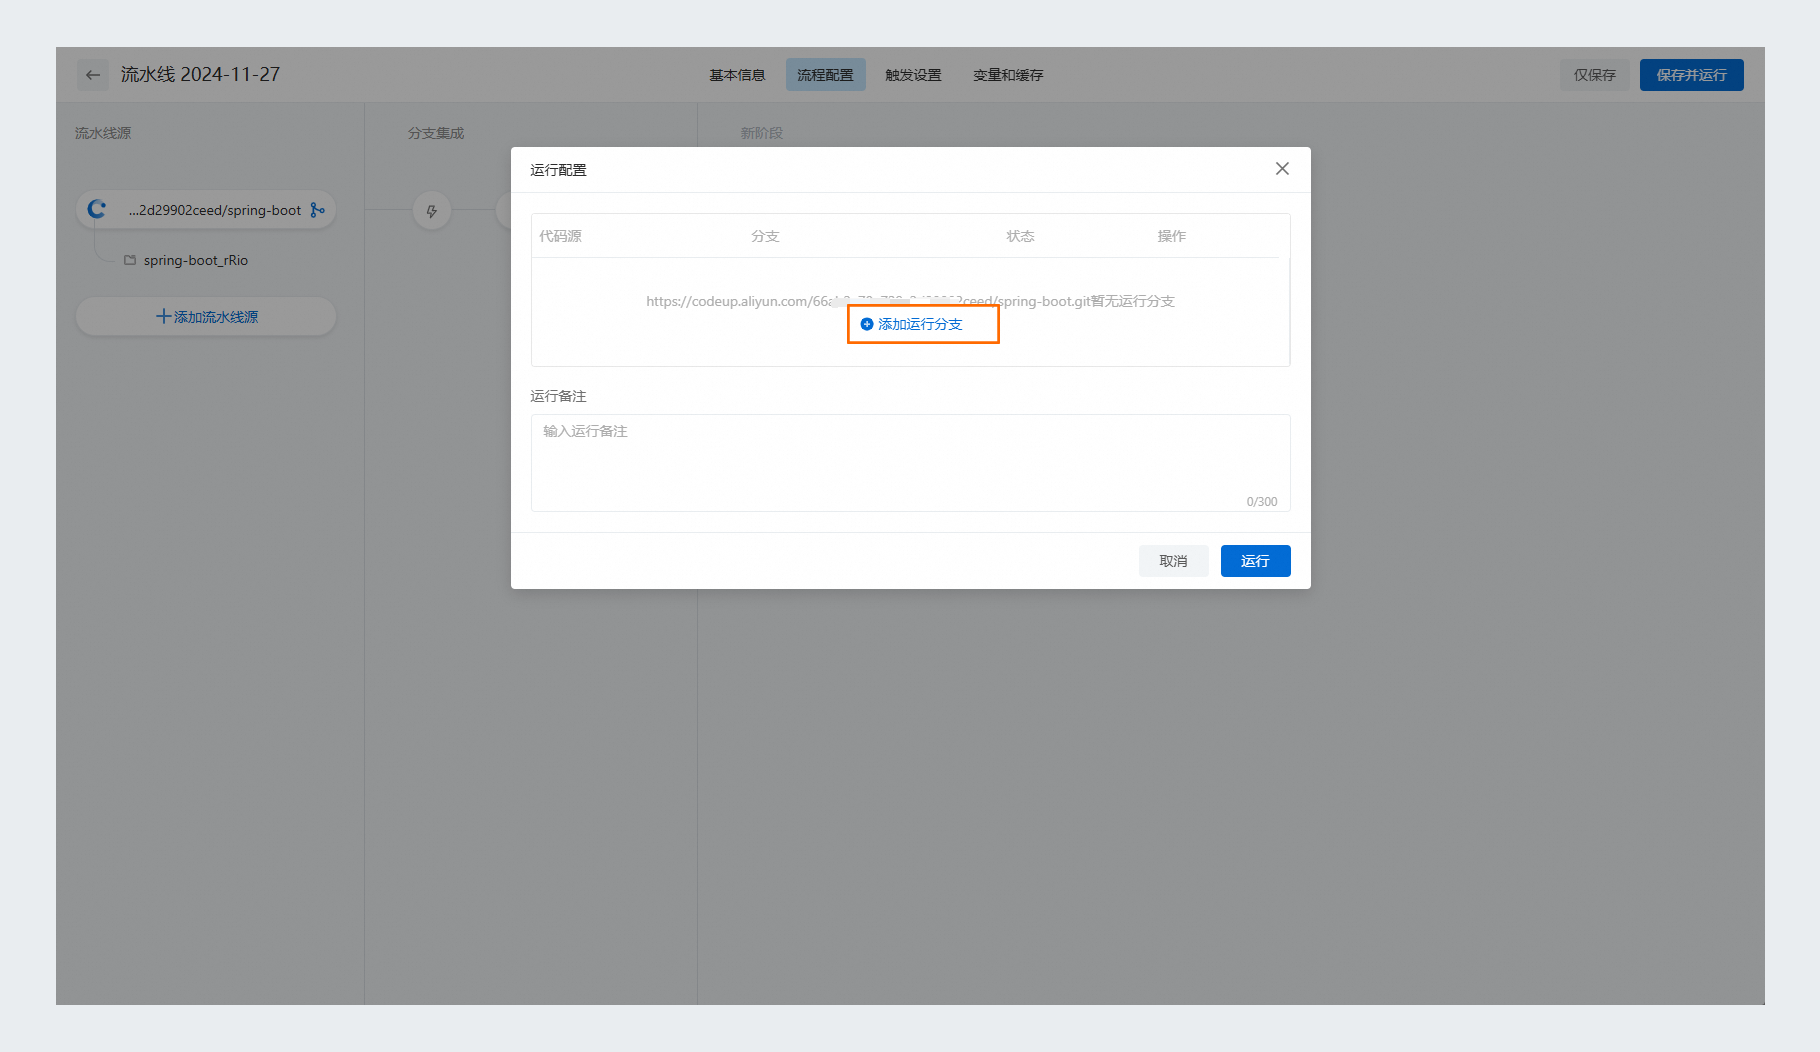
Task: Click the lightning trigger icon in 分支集成
Action: click(x=432, y=211)
